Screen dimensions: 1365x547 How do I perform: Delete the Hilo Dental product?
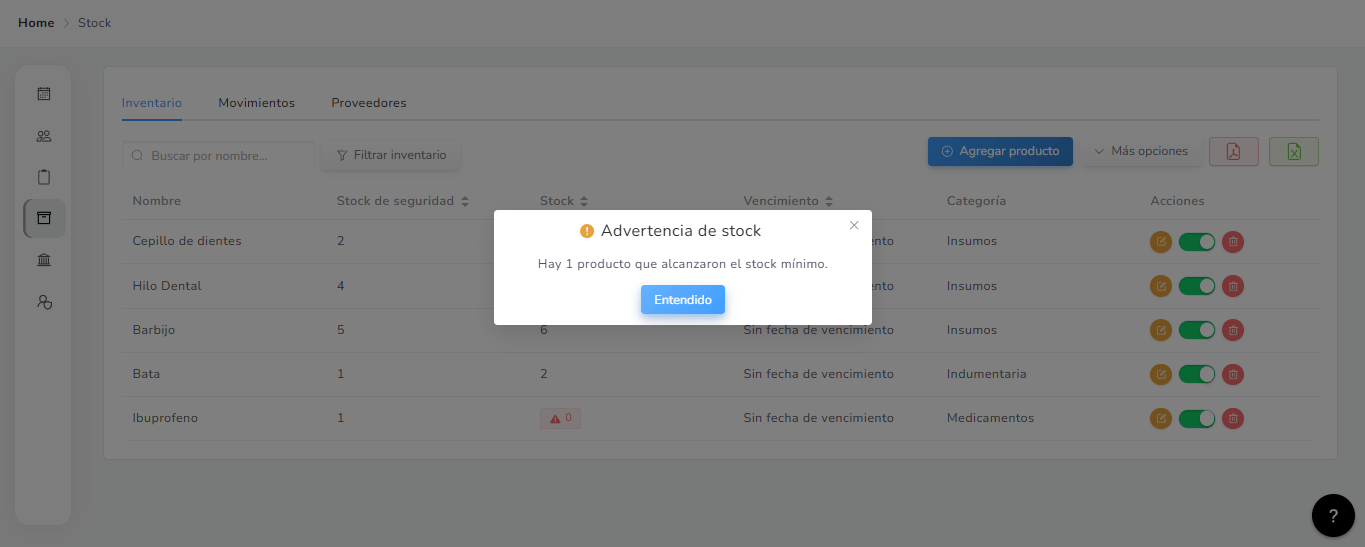pos(1233,286)
